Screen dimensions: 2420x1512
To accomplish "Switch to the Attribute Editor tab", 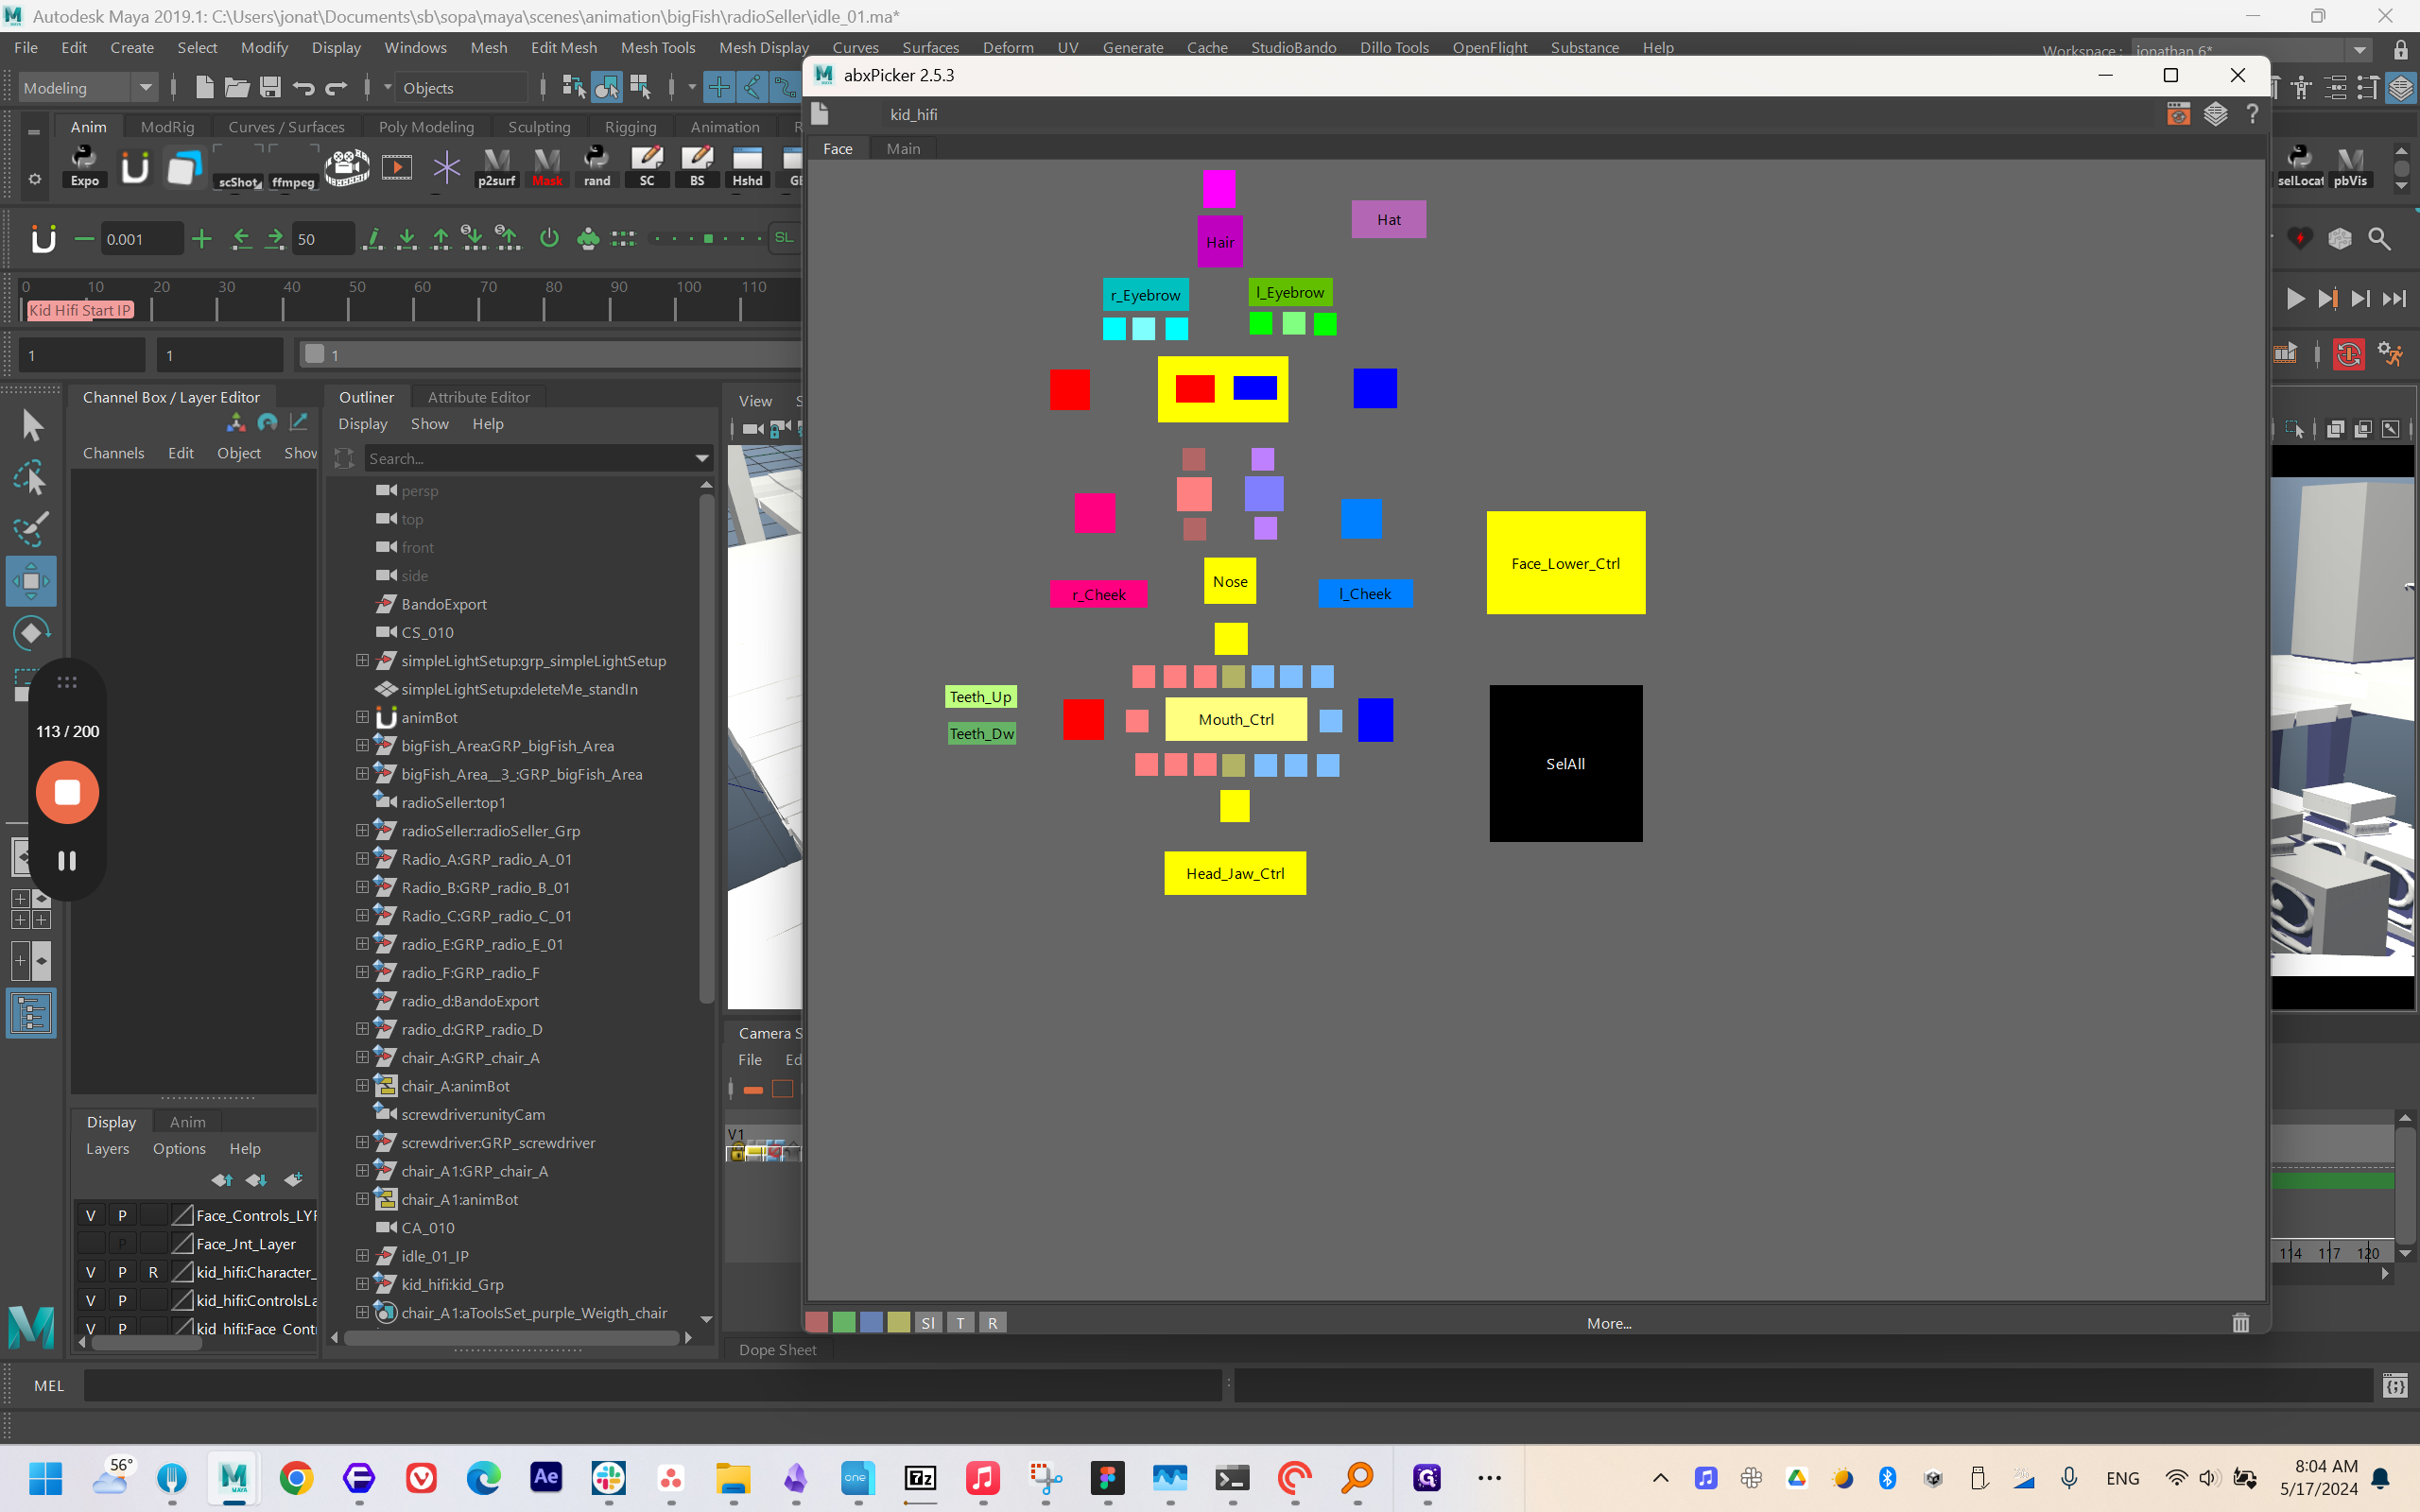I will (479, 397).
